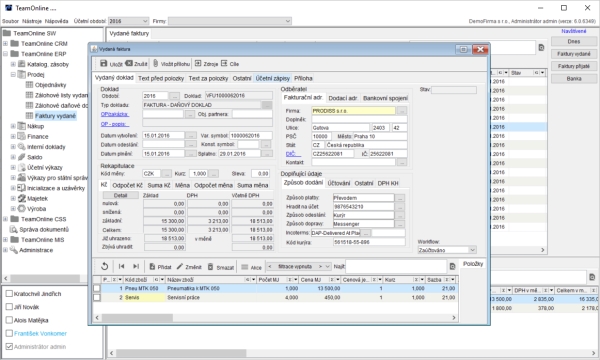Check the Jiří Novák checkbox
600x360 pixels.
coord(9,306)
